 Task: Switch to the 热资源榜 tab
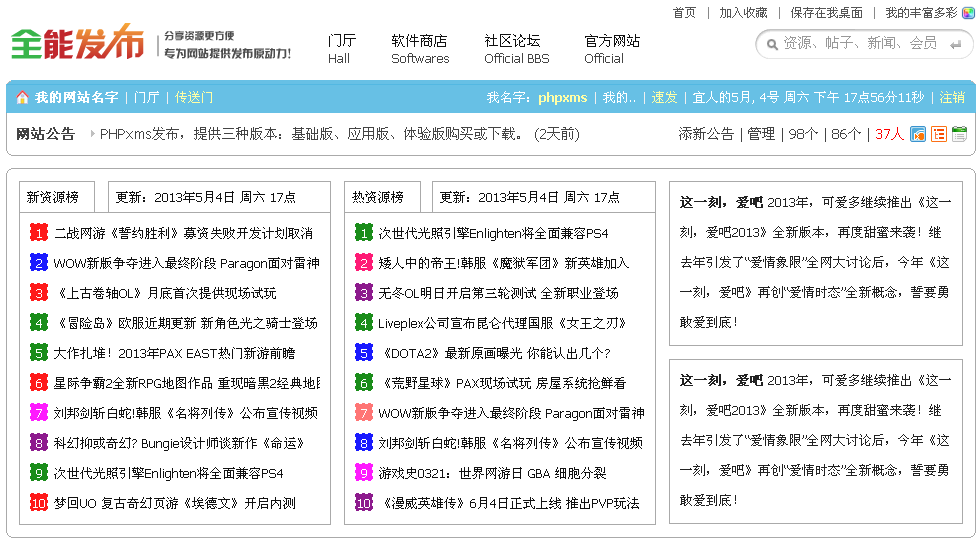pos(378,197)
